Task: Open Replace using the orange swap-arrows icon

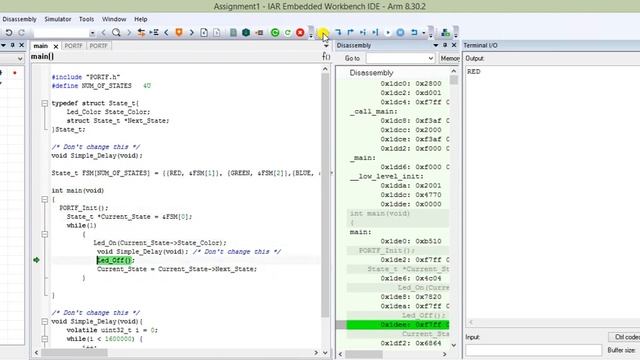Action: click(141, 32)
